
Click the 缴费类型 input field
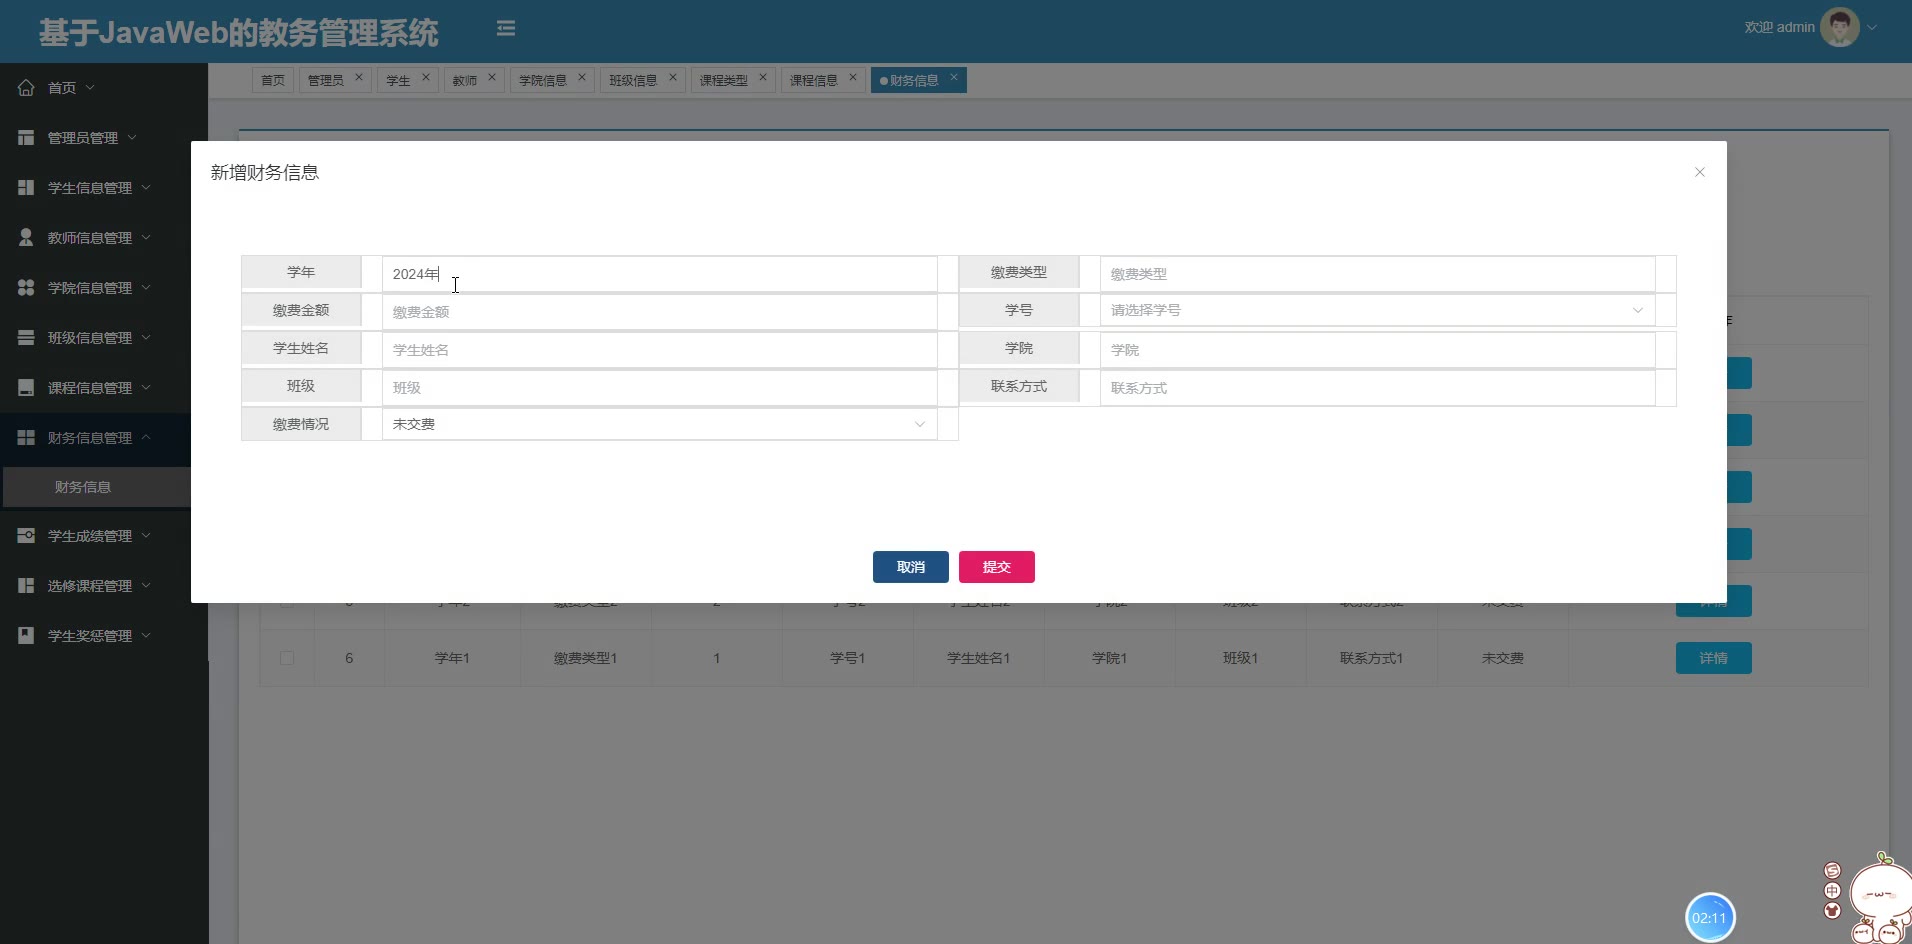pyautogui.click(x=1377, y=274)
